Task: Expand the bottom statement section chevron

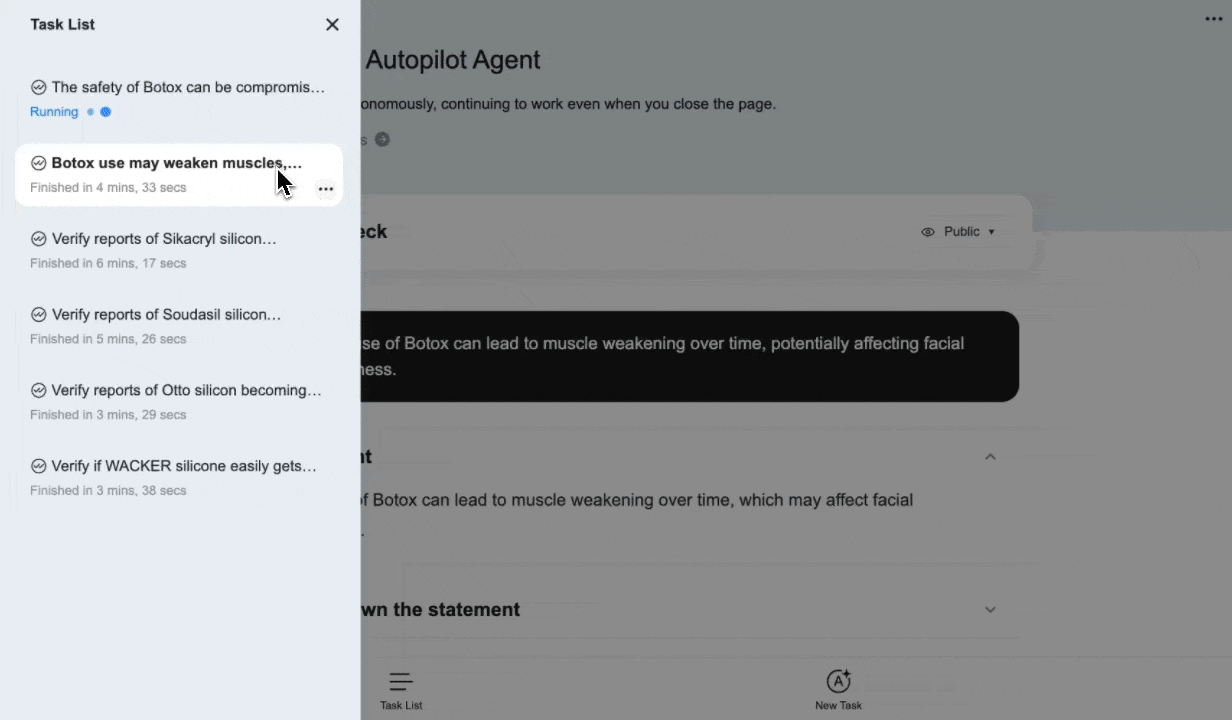Action: [990, 609]
